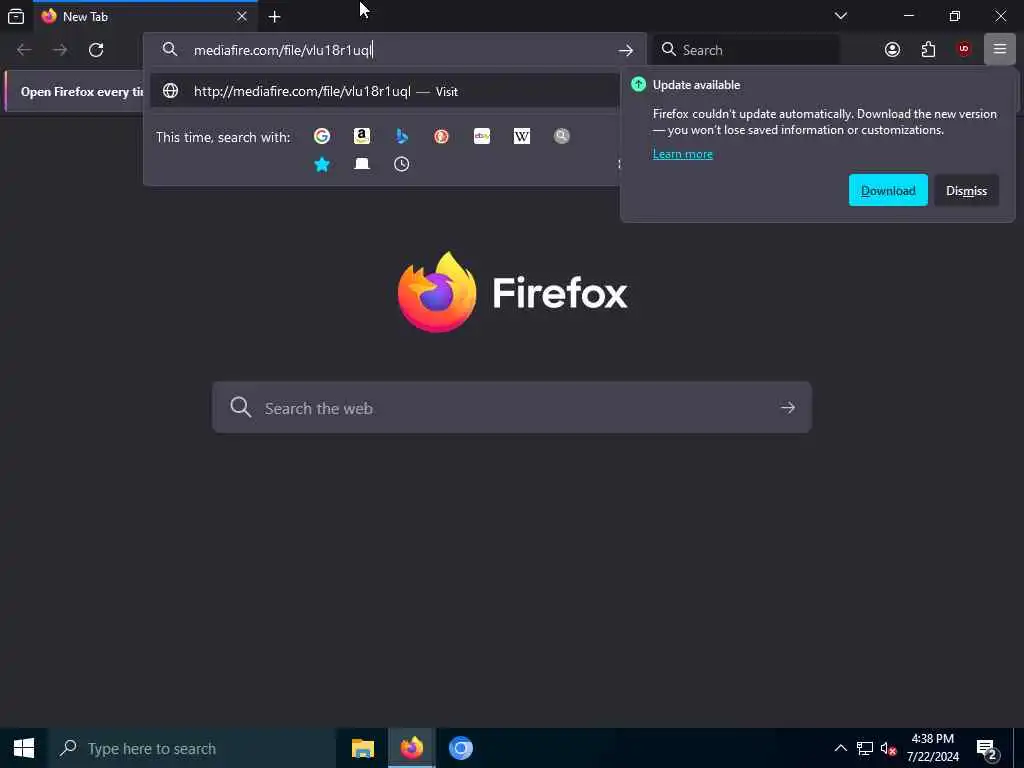Open the Windows Start menu
Viewport: 1024px width, 768px height.
[x=24, y=748]
